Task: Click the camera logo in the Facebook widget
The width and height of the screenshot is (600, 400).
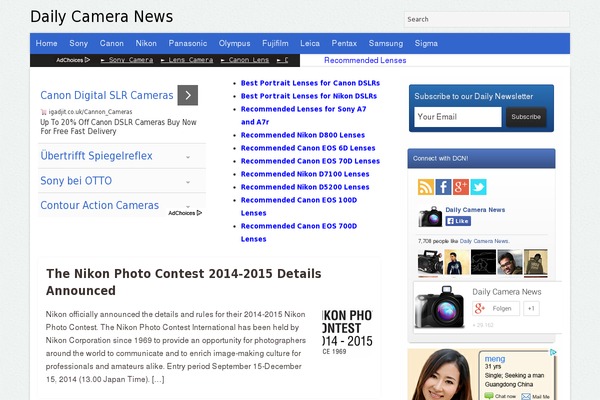Action: pos(430,216)
